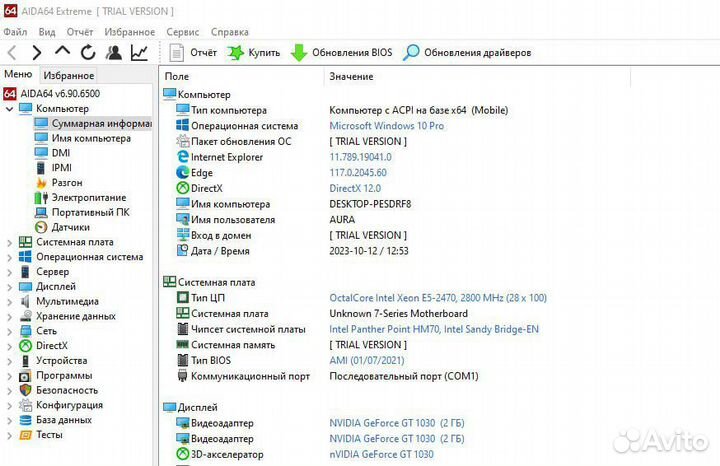Click the Безопасность shield icon
720x466 pixels.
pos(25,390)
